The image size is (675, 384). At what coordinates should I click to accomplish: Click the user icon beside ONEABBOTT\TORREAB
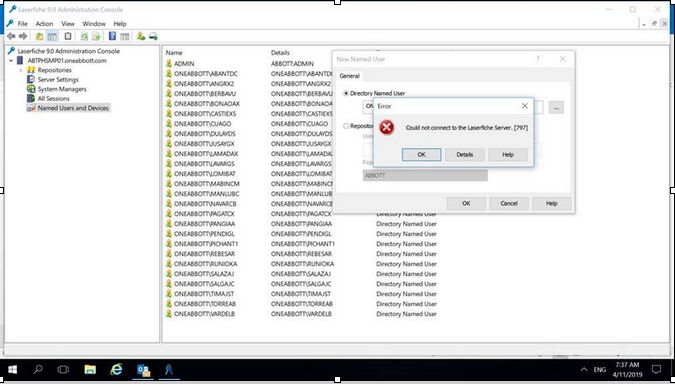click(x=169, y=304)
